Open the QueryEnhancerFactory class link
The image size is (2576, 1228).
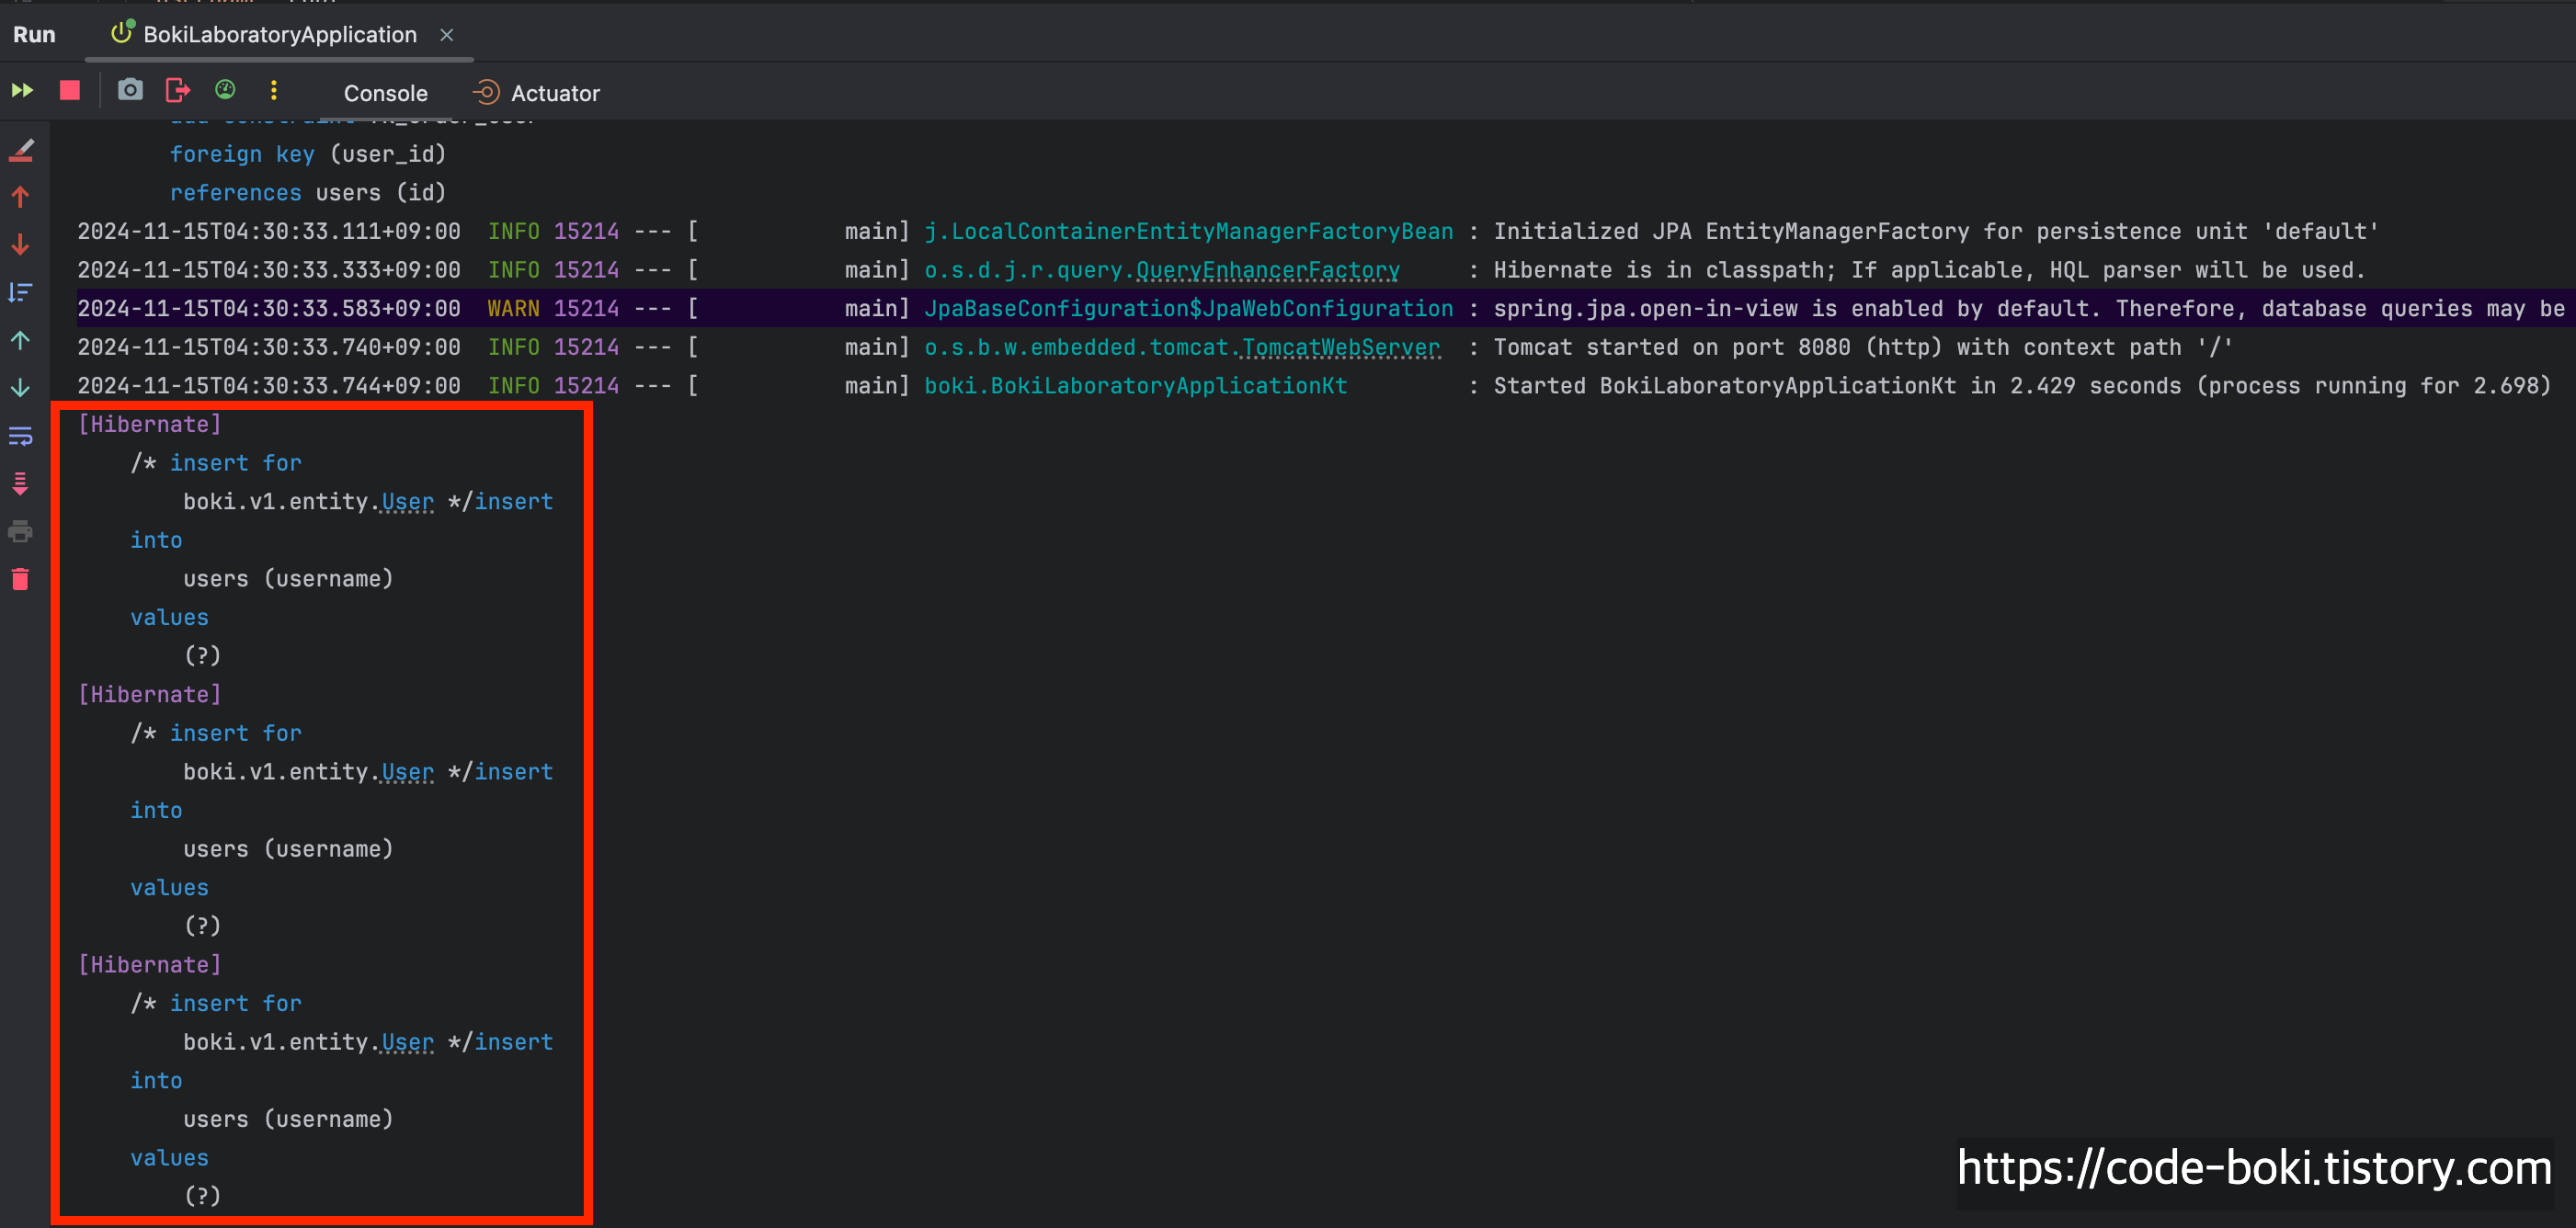tap(1267, 271)
